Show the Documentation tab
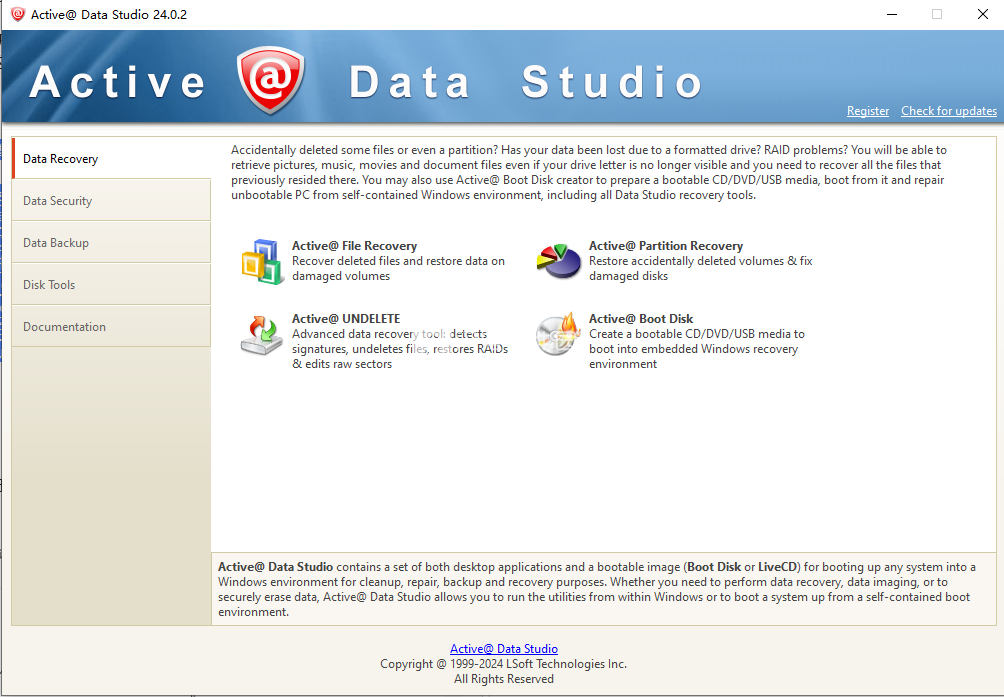The image size is (1004, 697). click(x=111, y=326)
